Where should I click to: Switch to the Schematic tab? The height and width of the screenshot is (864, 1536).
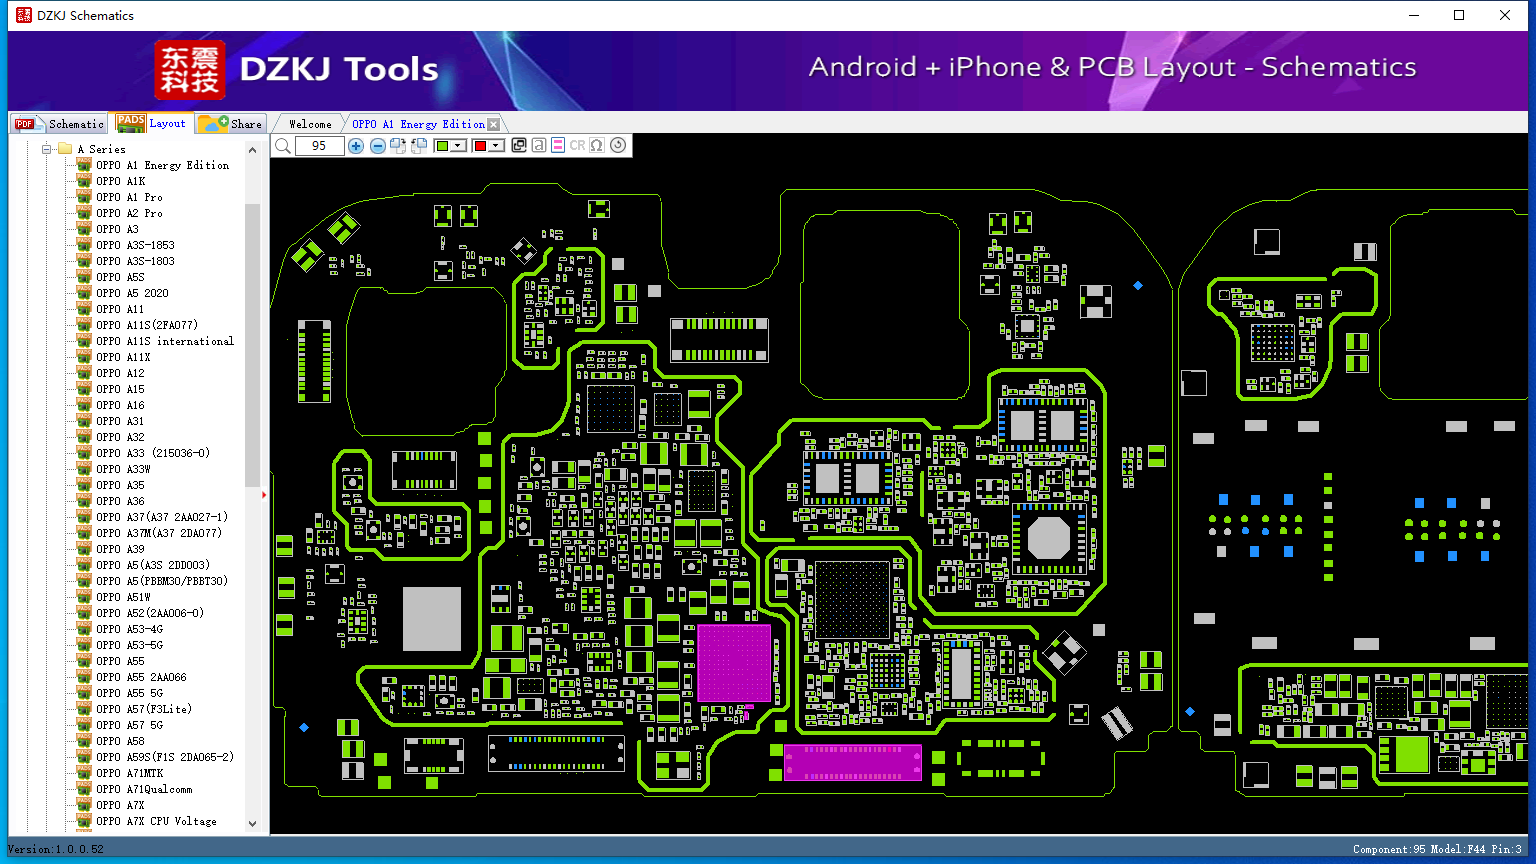coord(59,123)
